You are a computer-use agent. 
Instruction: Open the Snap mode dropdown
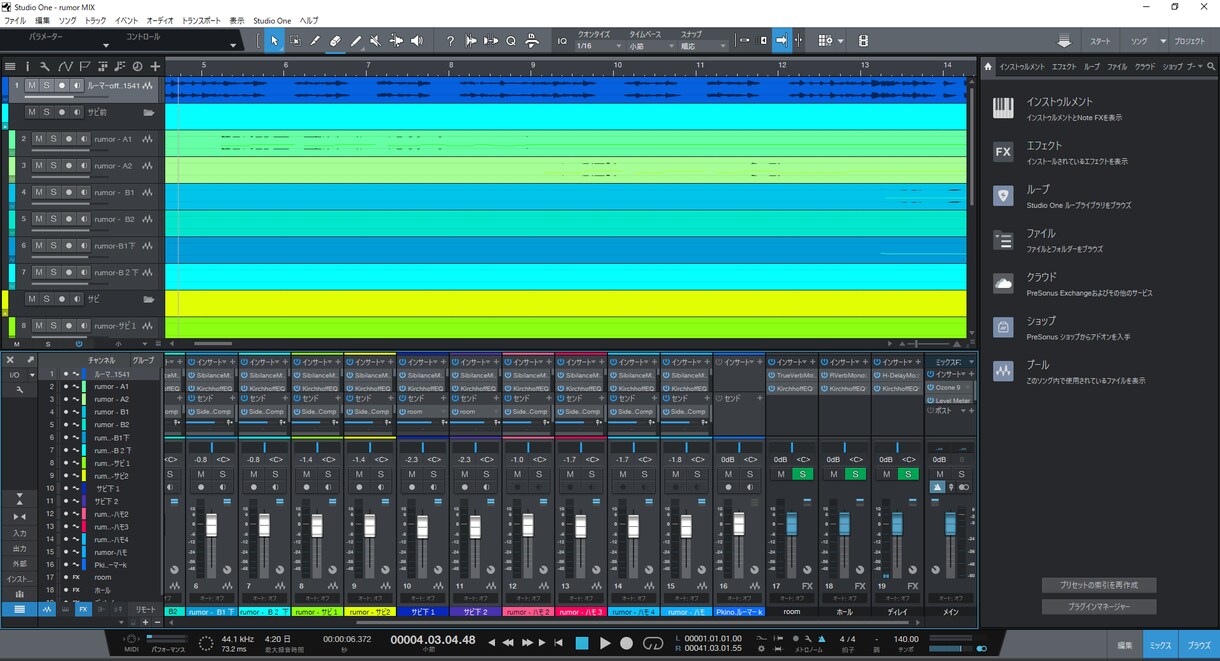(702, 46)
